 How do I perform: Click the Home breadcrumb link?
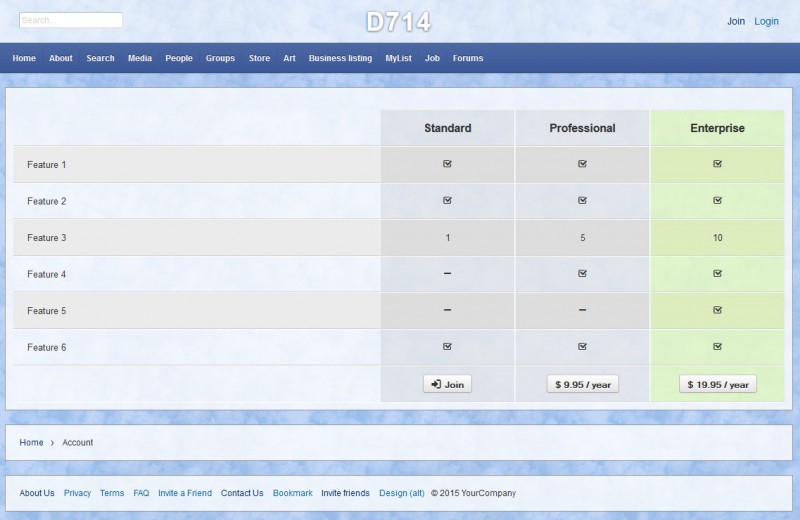(x=31, y=442)
